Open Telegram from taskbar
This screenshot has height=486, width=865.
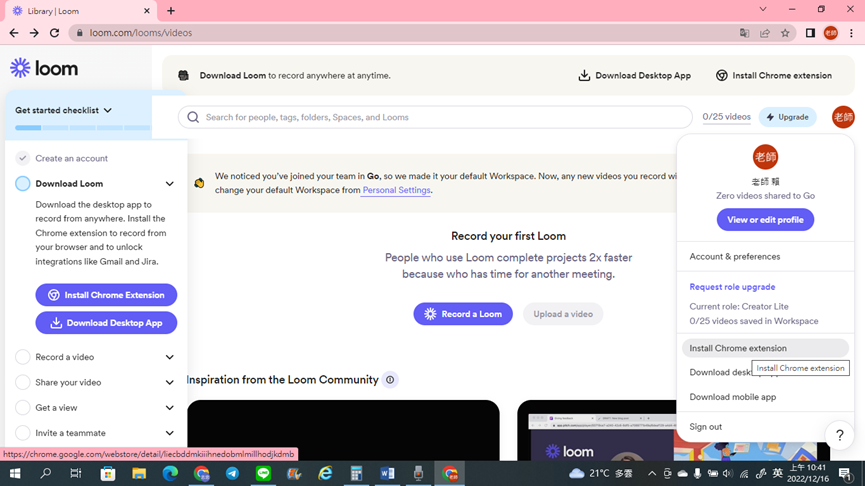coord(232,473)
